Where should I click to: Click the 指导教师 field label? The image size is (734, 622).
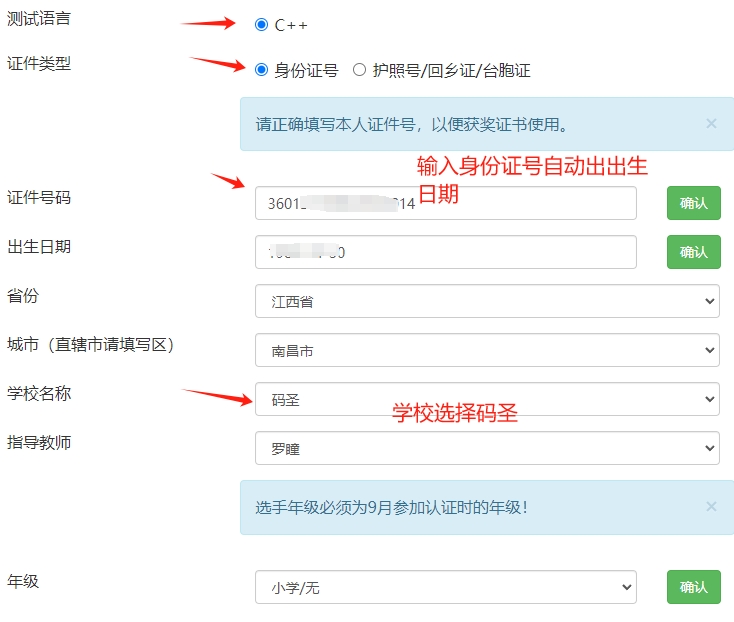coord(39,442)
